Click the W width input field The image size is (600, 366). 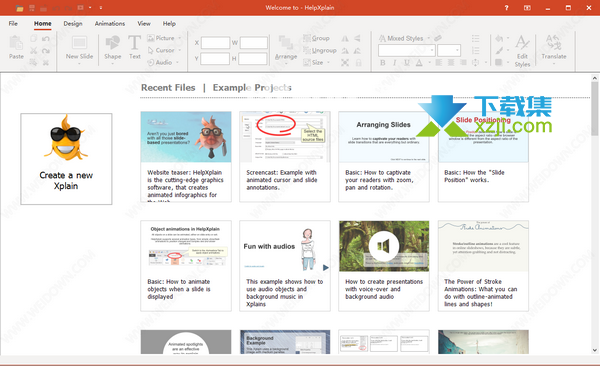coord(254,42)
